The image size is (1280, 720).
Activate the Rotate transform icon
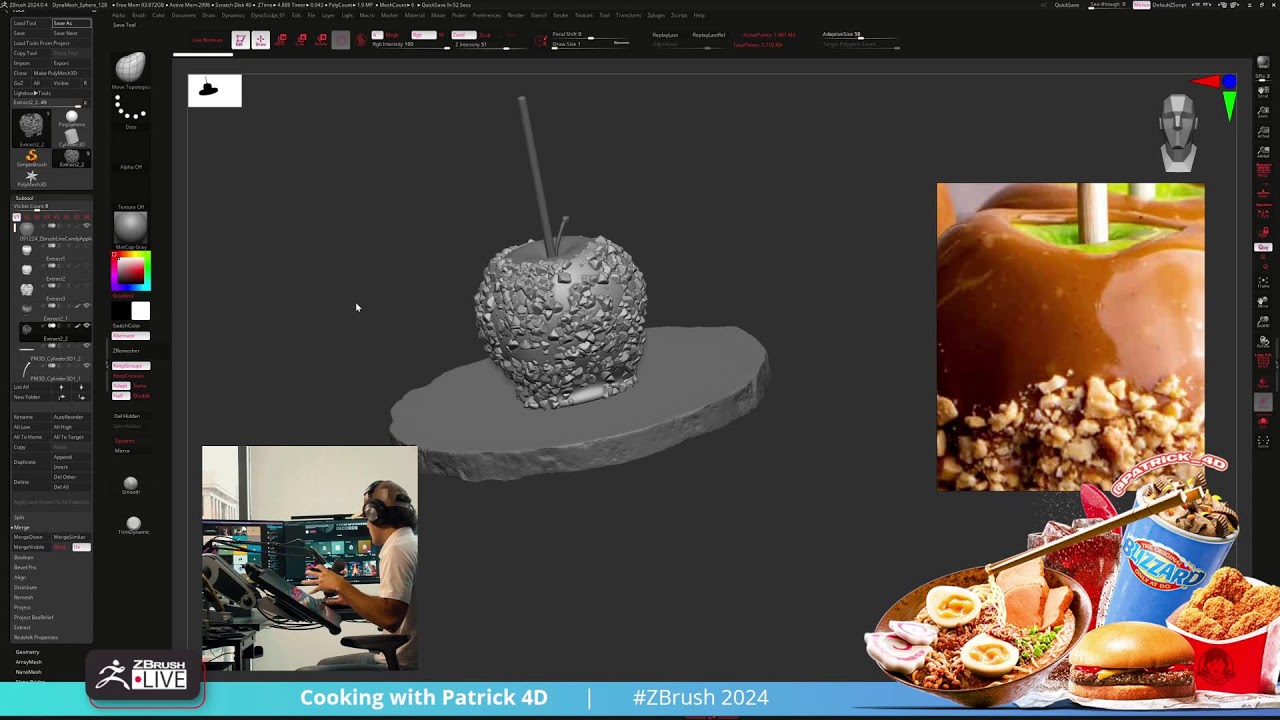322,40
